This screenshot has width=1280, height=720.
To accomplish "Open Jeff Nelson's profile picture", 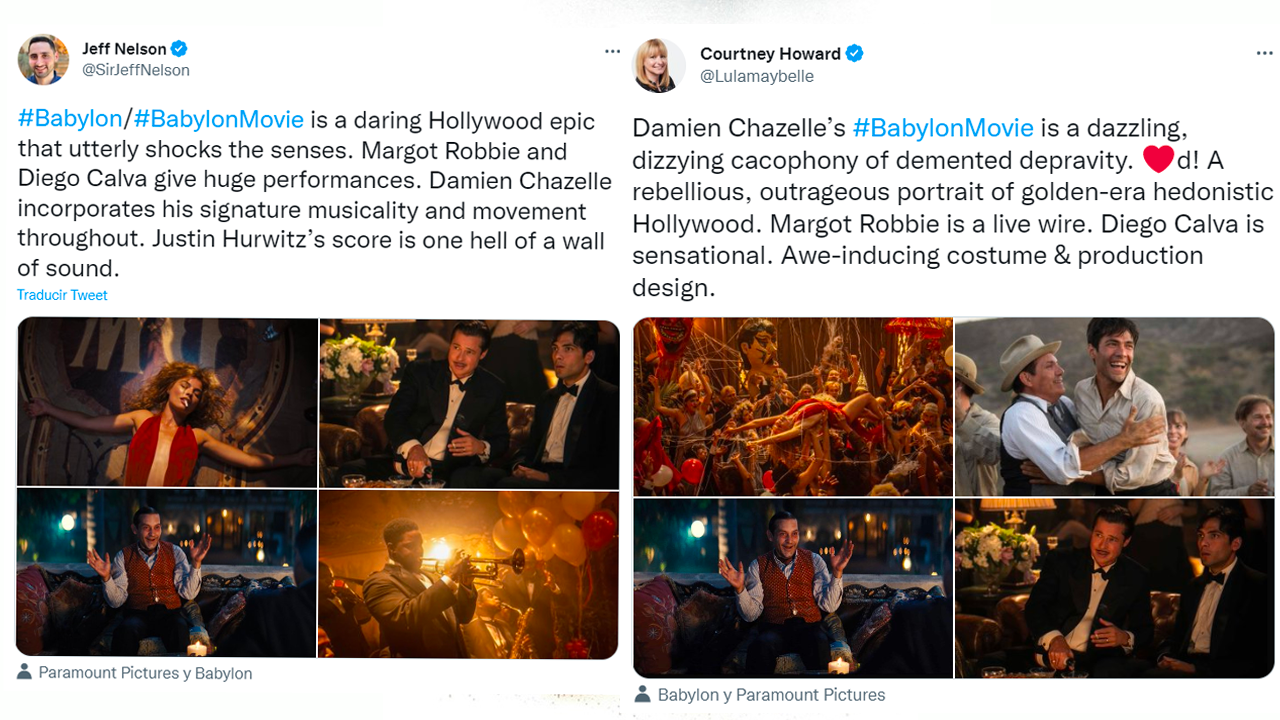I will point(43,59).
